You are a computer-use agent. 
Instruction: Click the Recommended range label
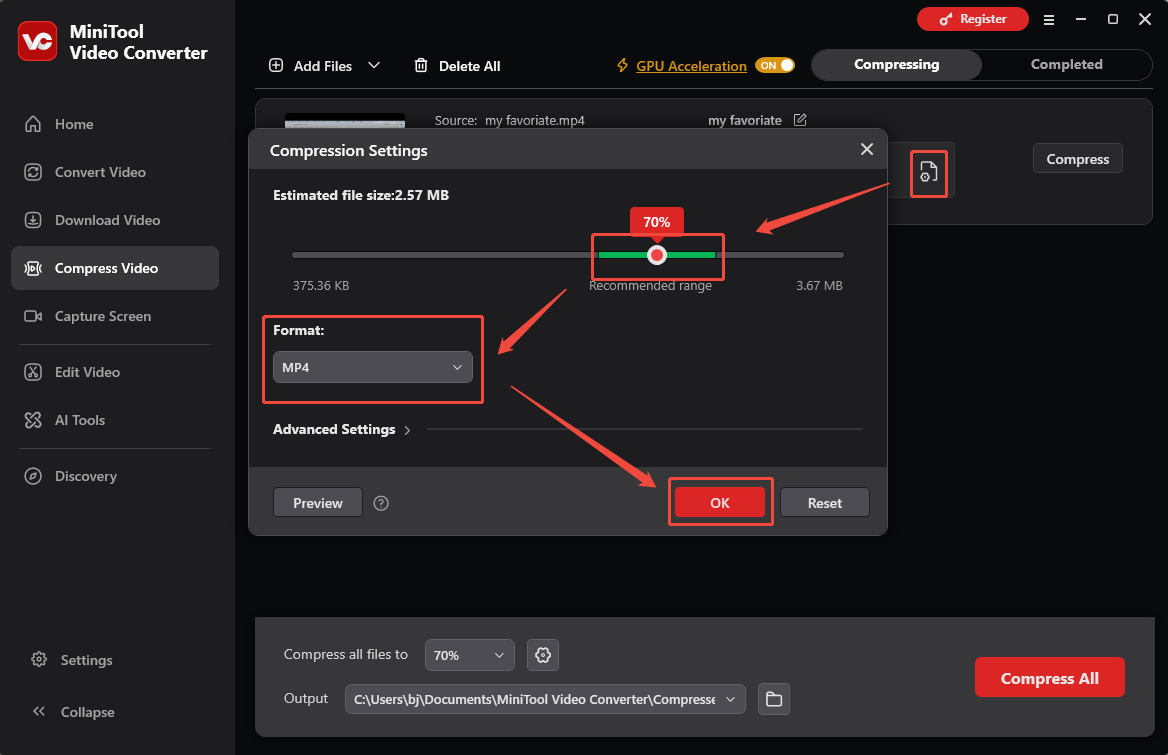650,286
